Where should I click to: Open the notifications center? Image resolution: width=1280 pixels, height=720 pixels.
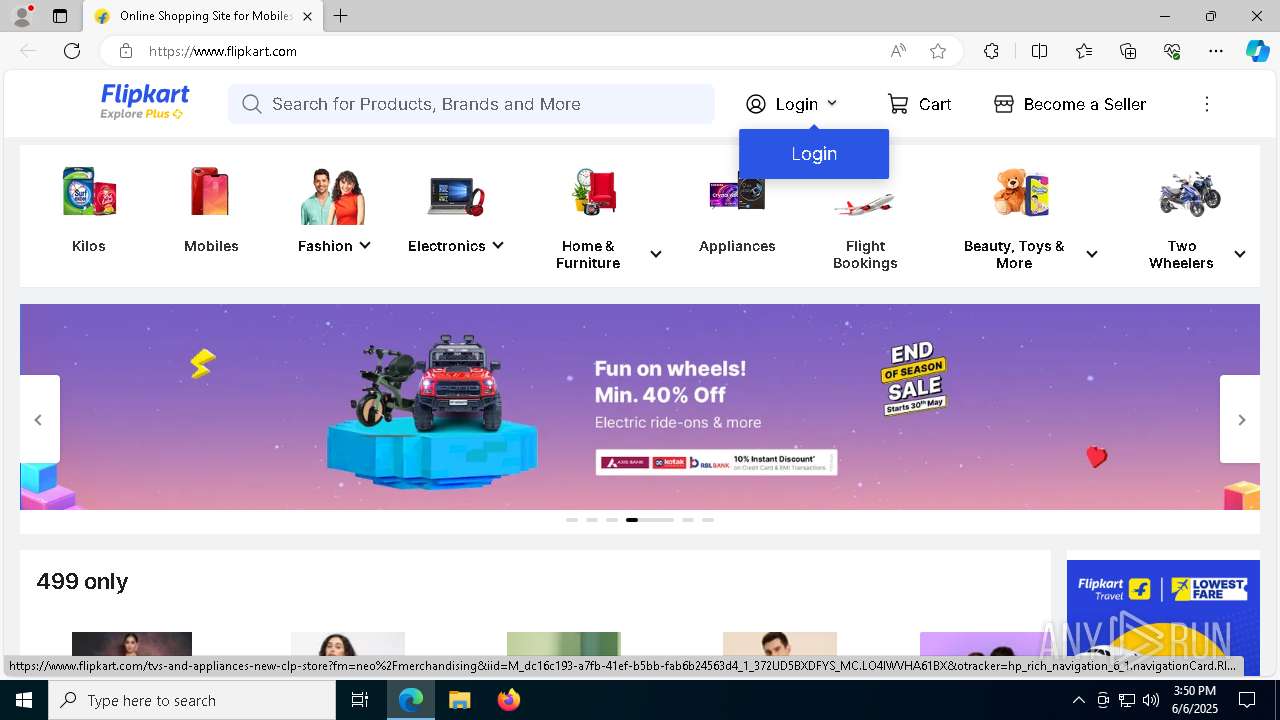(x=1247, y=700)
